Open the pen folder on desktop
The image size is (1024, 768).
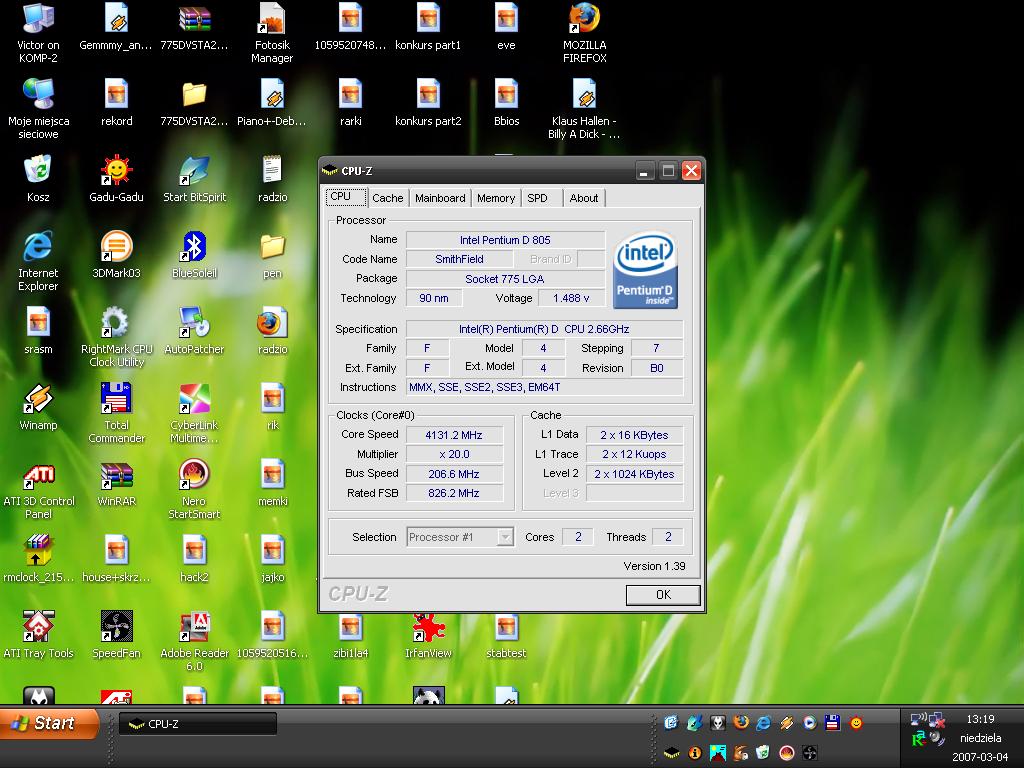click(x=272, y=254)
